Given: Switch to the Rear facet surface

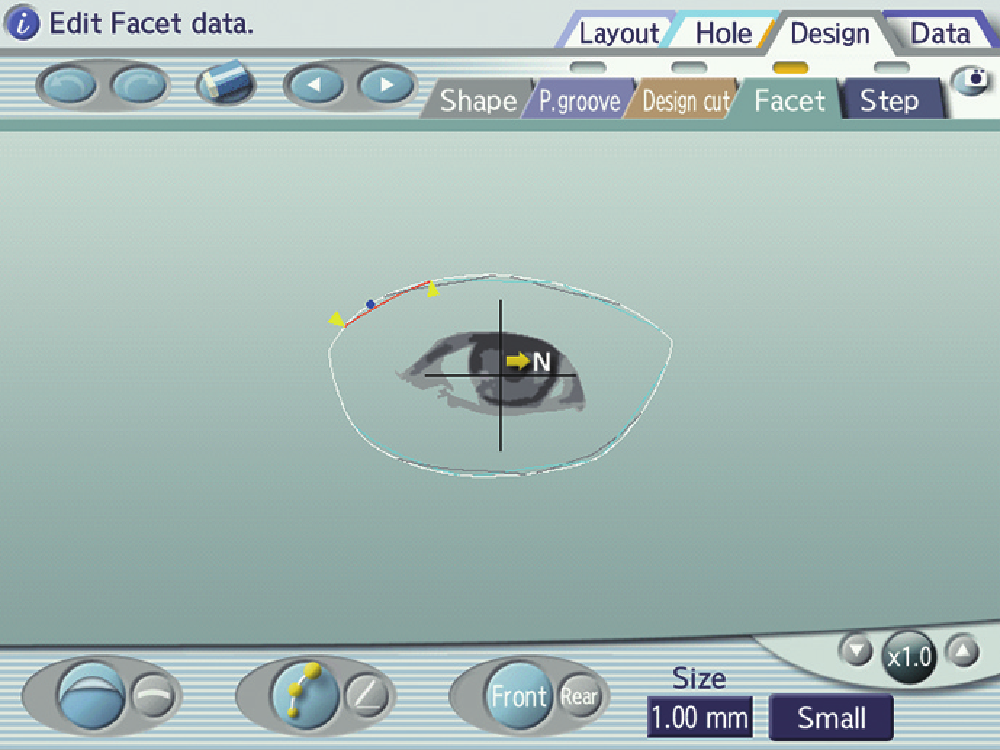Looking at the screenshot, I should (x=579, y=696).
